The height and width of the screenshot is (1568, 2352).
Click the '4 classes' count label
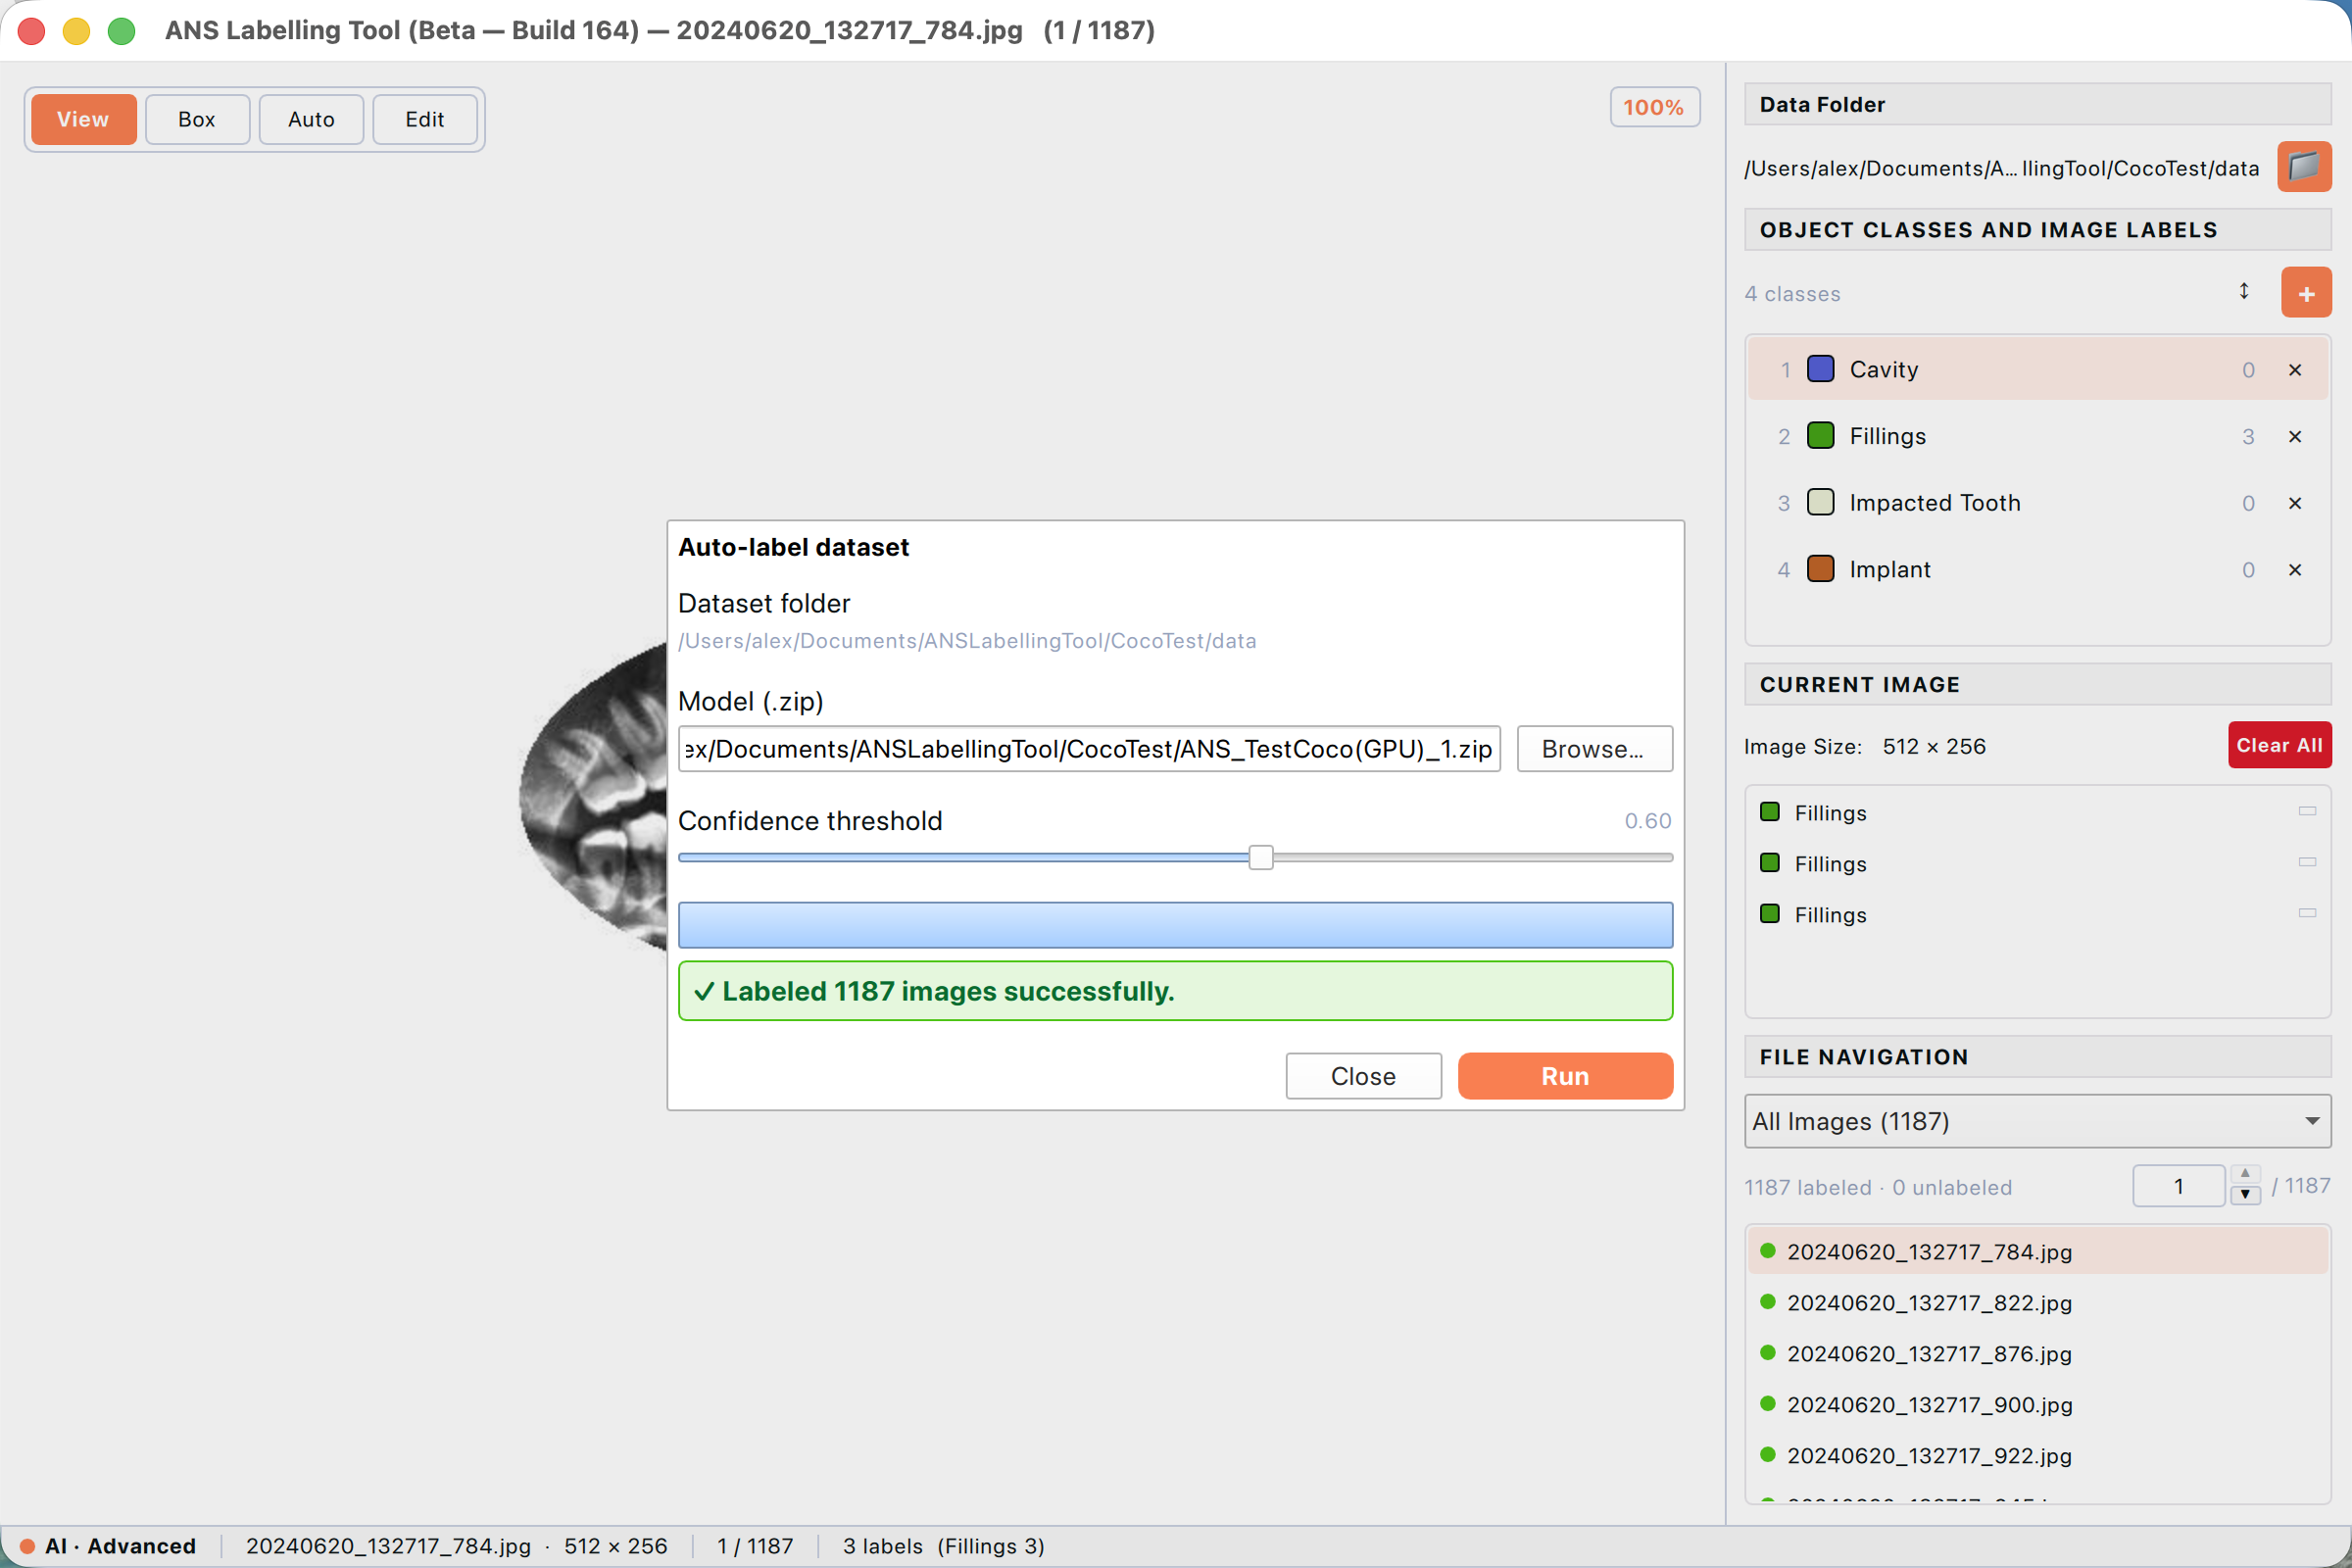(1792, 294)
